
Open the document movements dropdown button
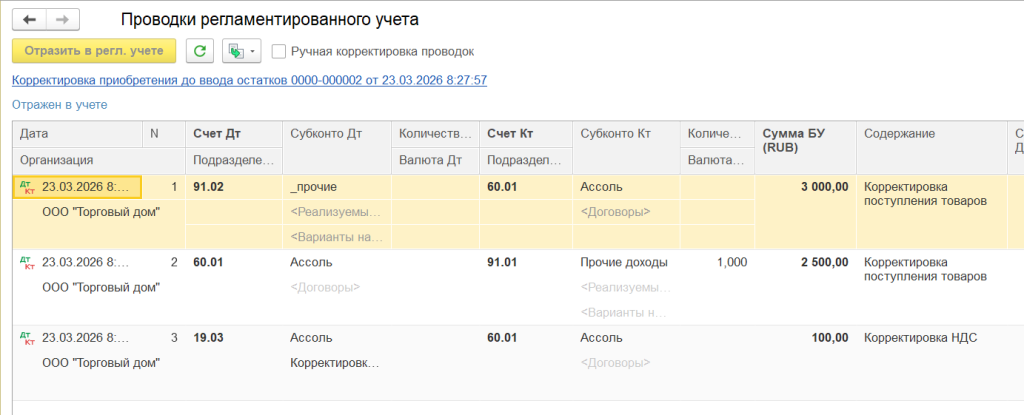point(241,51)
